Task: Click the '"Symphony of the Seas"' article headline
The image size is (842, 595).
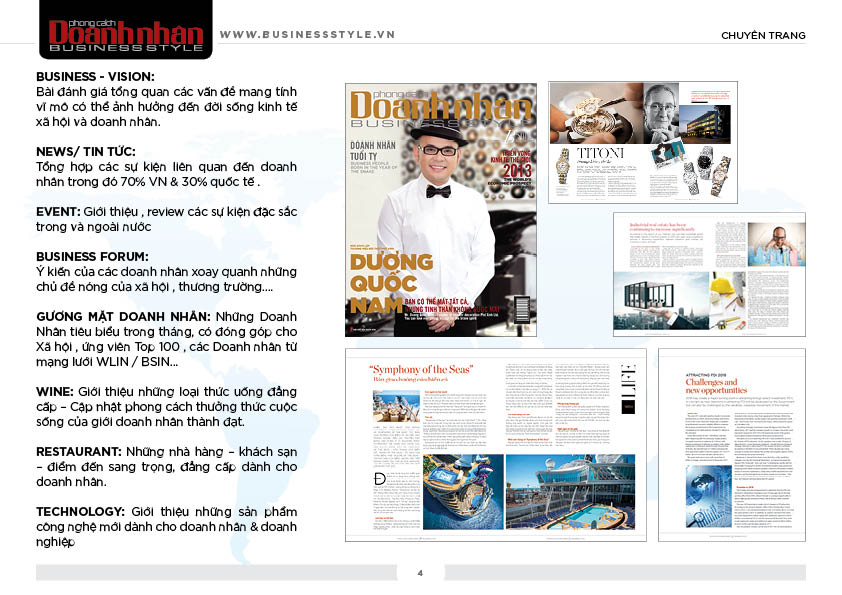Action: [x=422, y=369]
